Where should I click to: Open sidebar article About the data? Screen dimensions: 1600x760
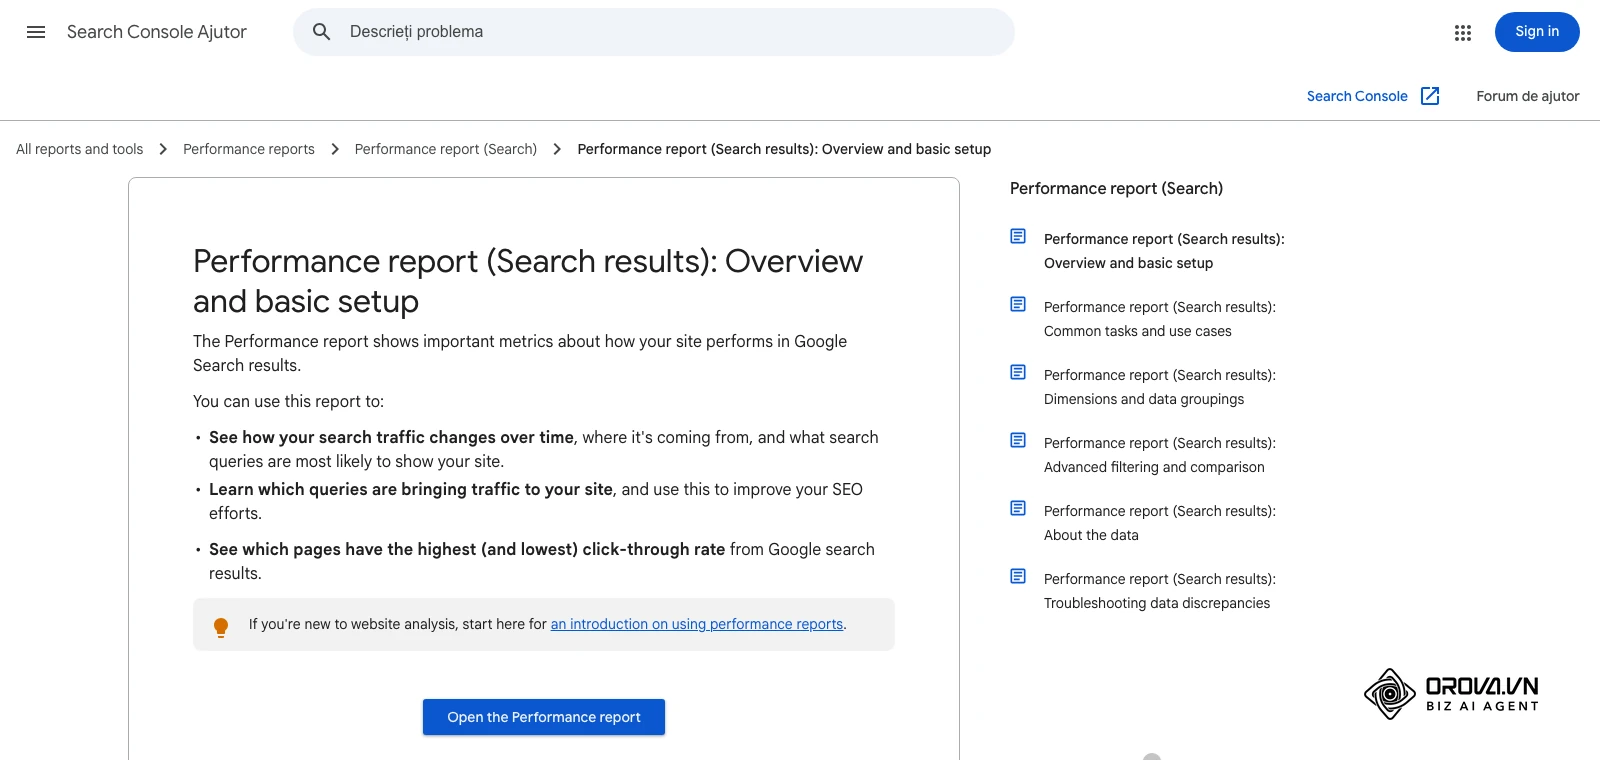(x=1160, y=523)
